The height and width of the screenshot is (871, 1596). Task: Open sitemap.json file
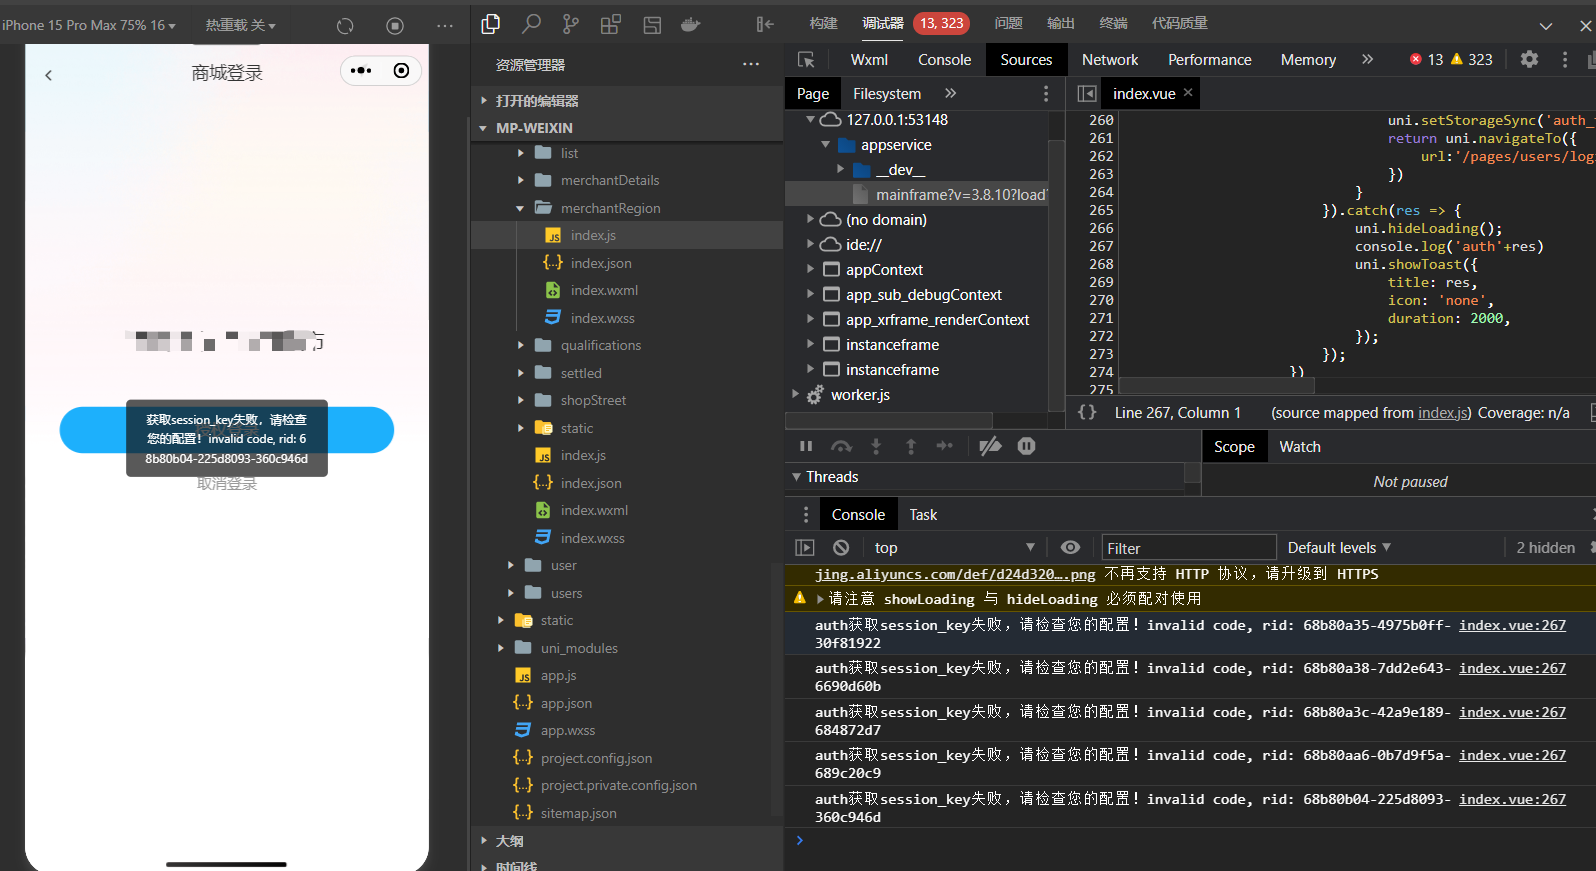click(578, 813)
